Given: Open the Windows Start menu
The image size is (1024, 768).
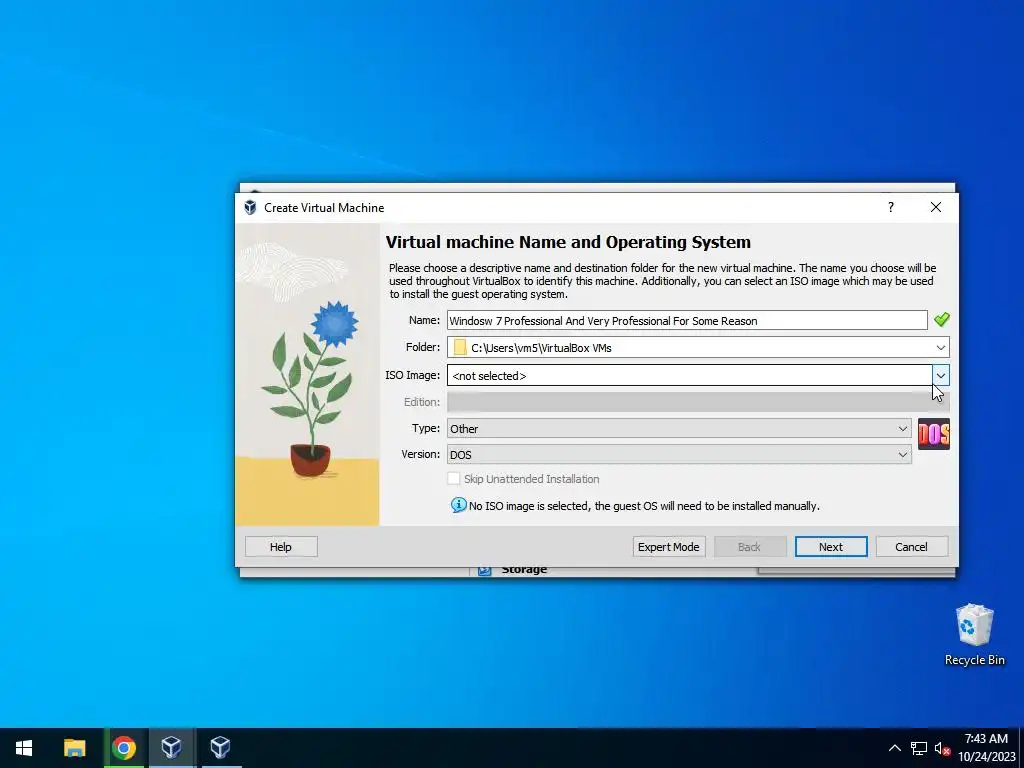Looking at the screenshot, I should tap(24, 748).
